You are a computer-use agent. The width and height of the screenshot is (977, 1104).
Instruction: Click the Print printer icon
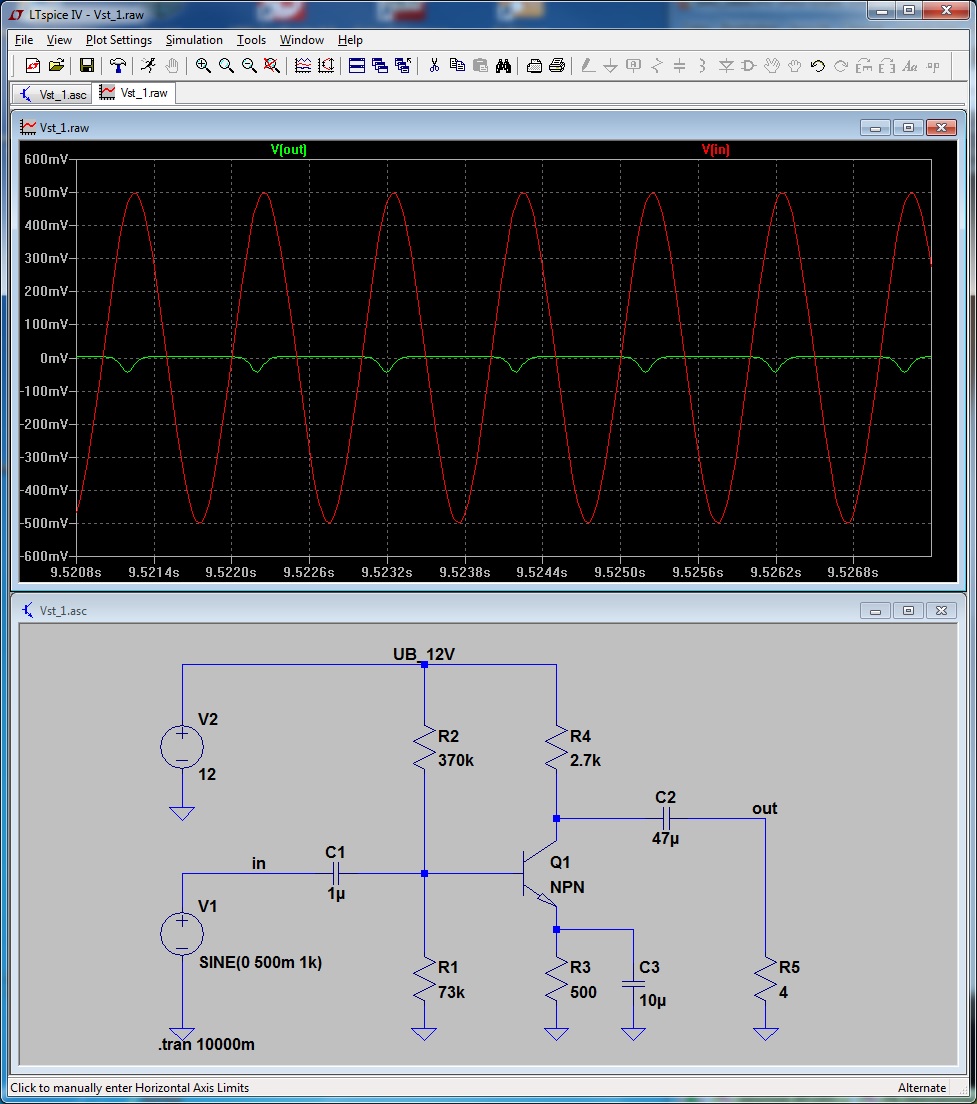point(557,65)
